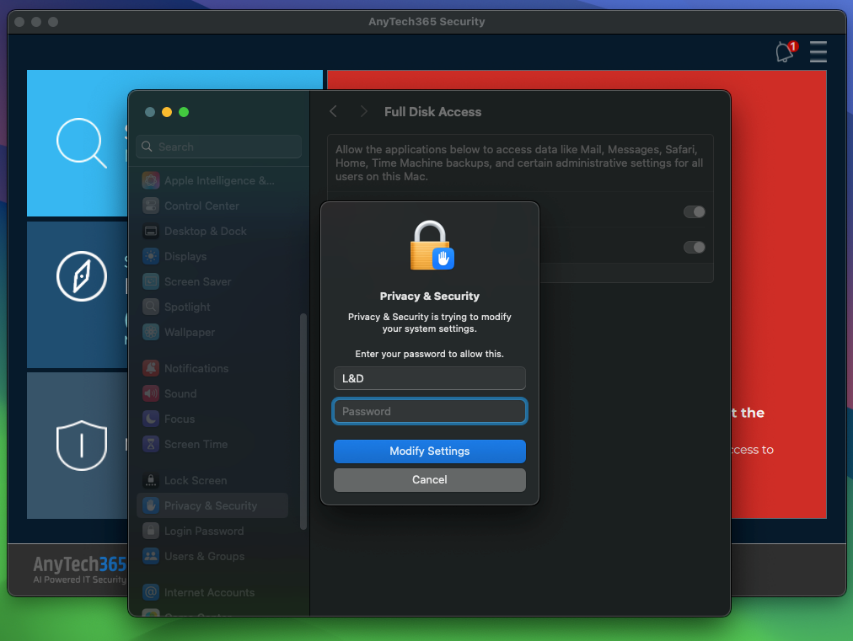Click Notifications sidebar icon
Image resolution: width=853 pixels, height=641 pixels.
click(x=151, y=368)
